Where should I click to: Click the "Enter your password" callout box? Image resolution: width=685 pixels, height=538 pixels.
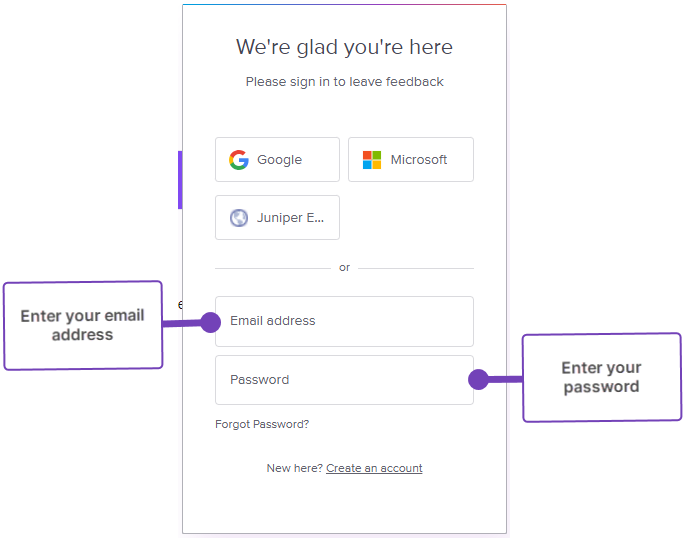(601, 377)
